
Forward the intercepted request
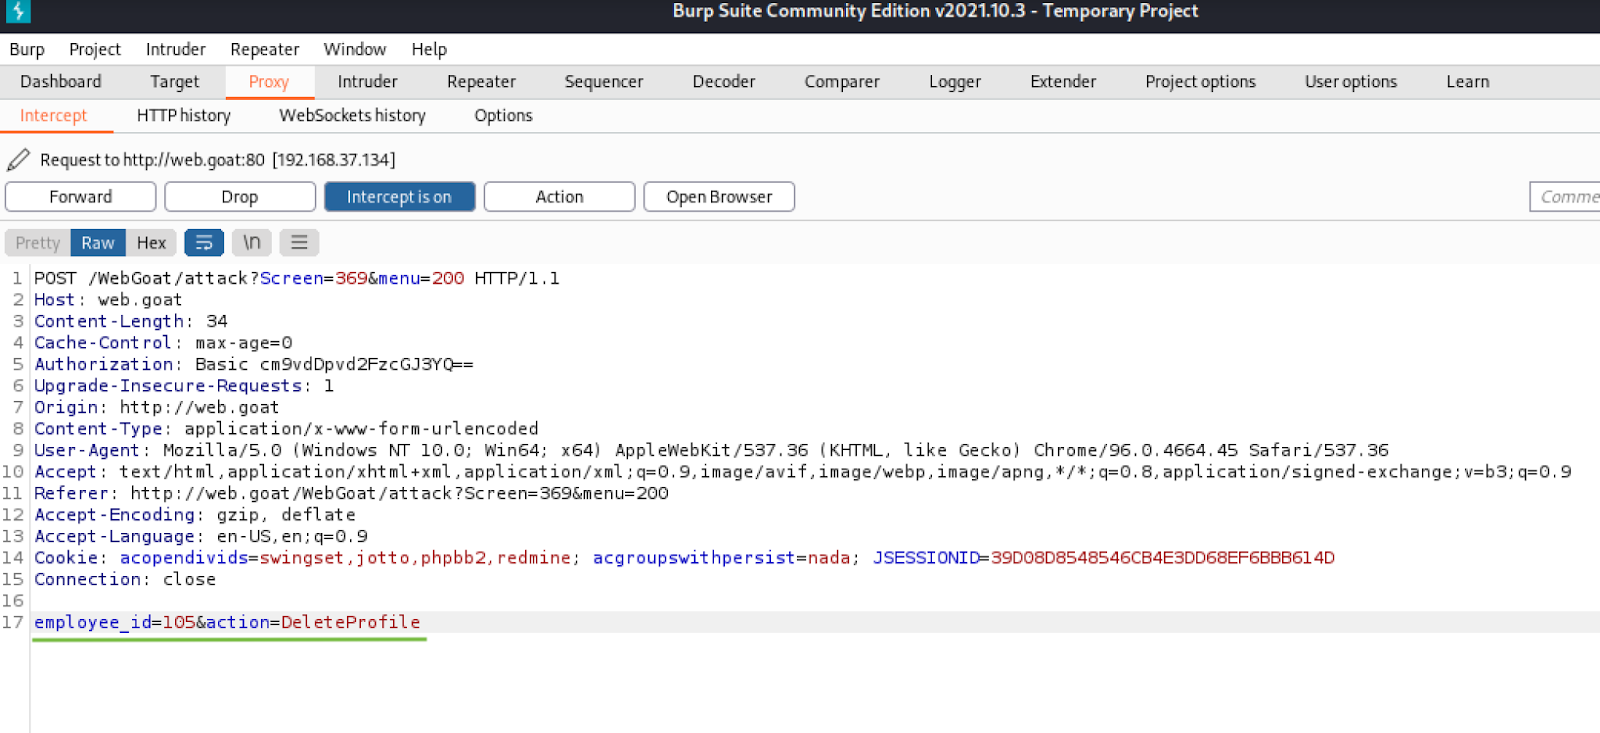pyautogui.click(x=81, y=197)
